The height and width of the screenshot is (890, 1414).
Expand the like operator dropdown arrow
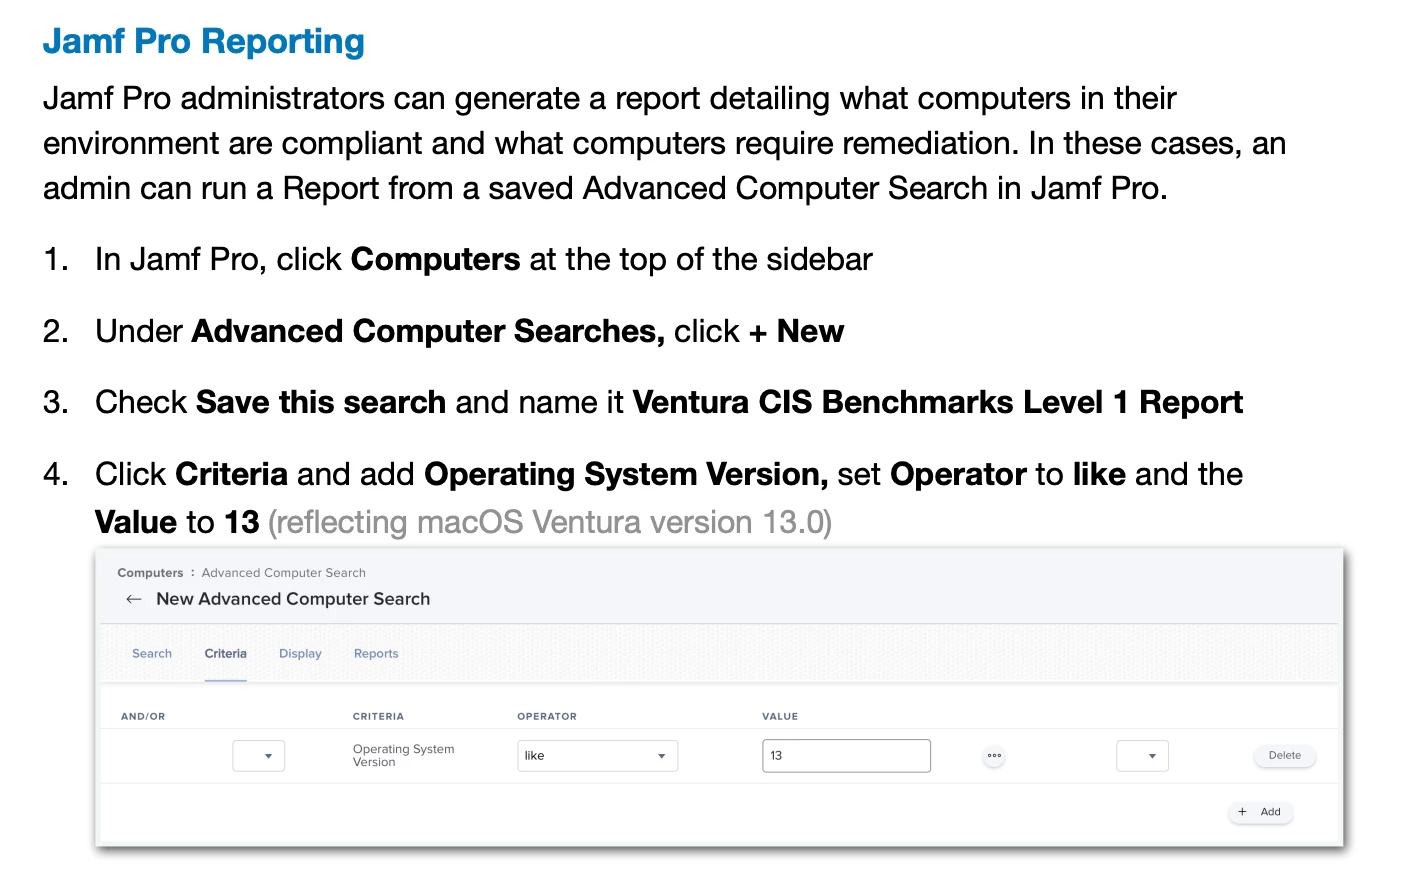tap(661, 756)
